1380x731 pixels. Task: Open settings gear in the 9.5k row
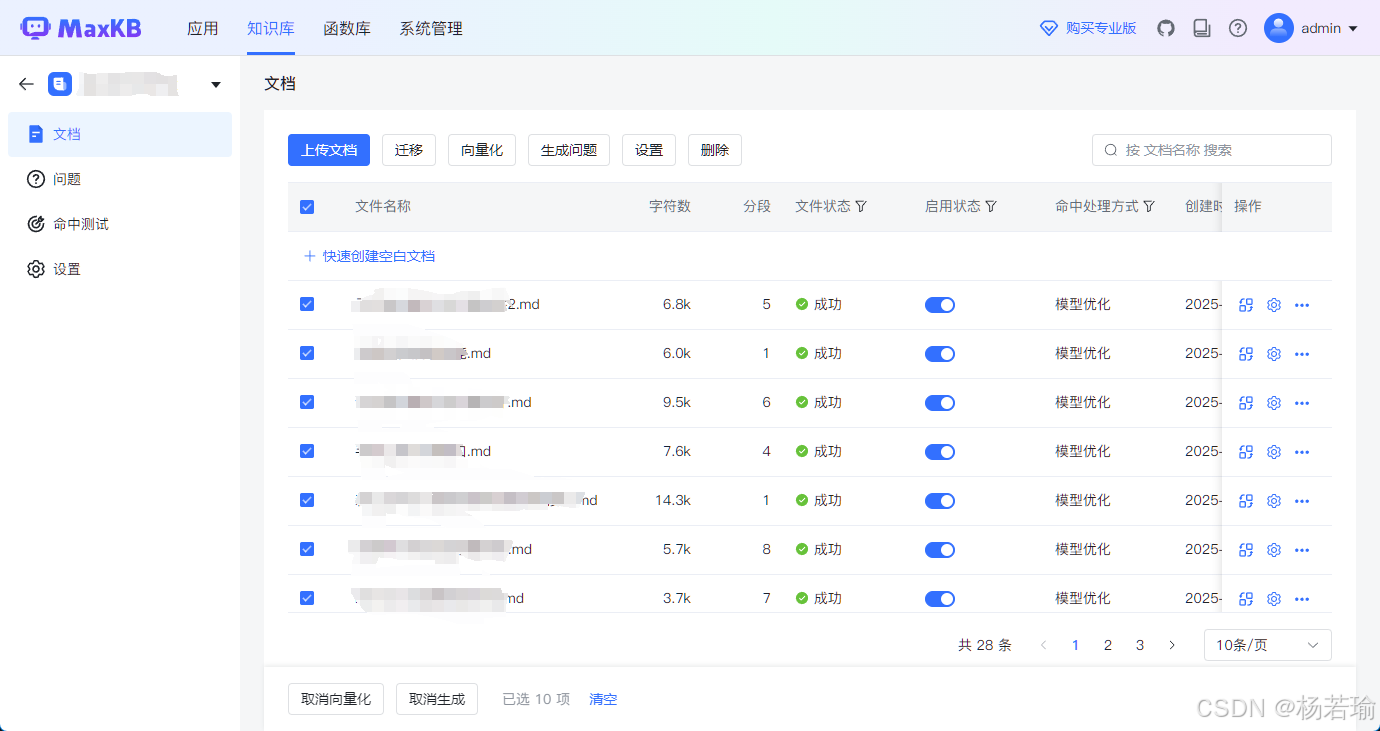click(x=1274, y=403)
